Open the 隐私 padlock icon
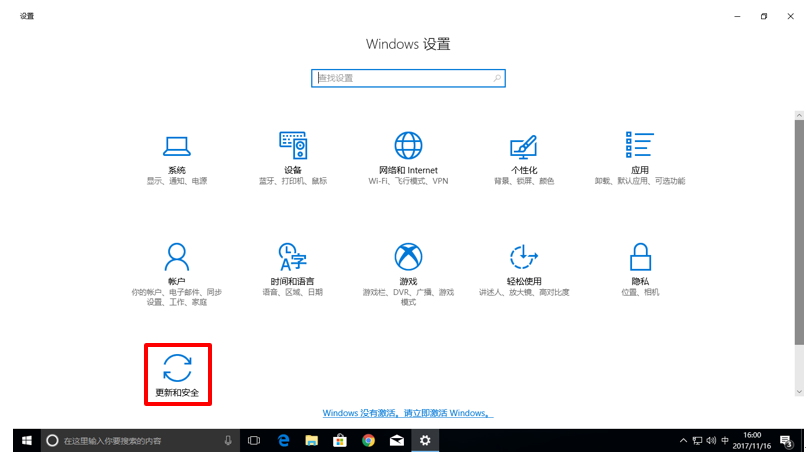Viewport: 806px width, 454px height. 640,257
